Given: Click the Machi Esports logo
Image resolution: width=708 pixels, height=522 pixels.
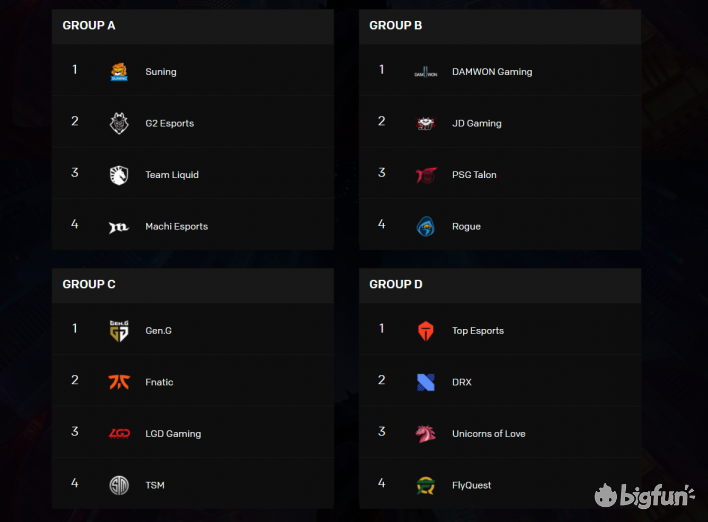Looking at the screenshot, I should tap(119, 227).
